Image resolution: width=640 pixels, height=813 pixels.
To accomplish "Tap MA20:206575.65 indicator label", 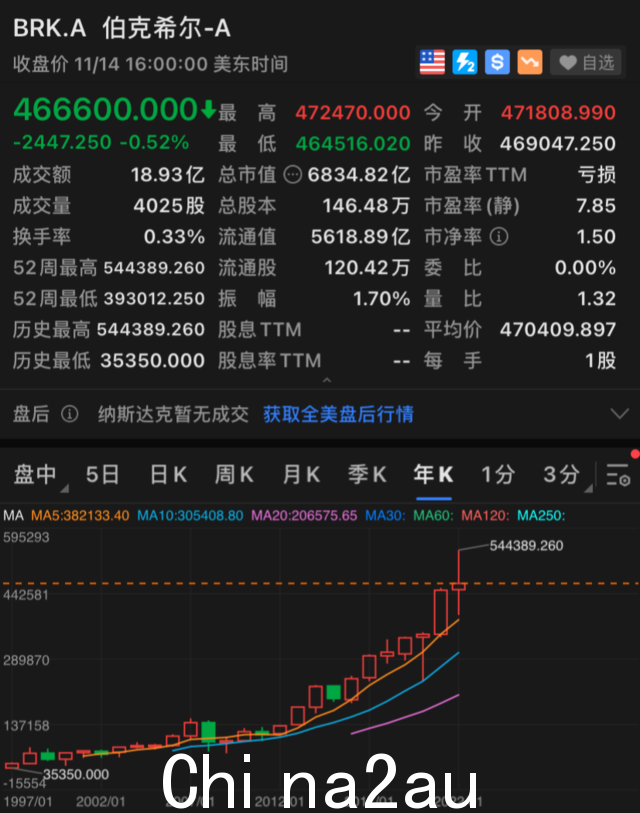I will (x=304, y=515).
